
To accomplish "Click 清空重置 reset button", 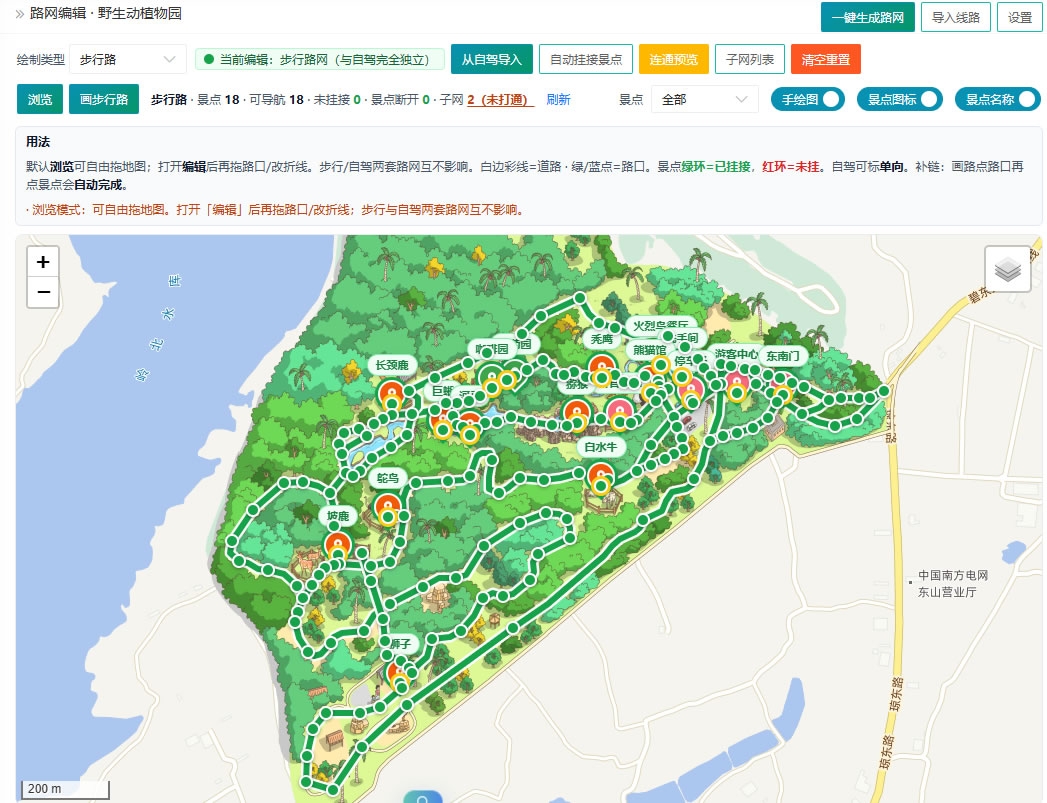I will coord(825,59).
